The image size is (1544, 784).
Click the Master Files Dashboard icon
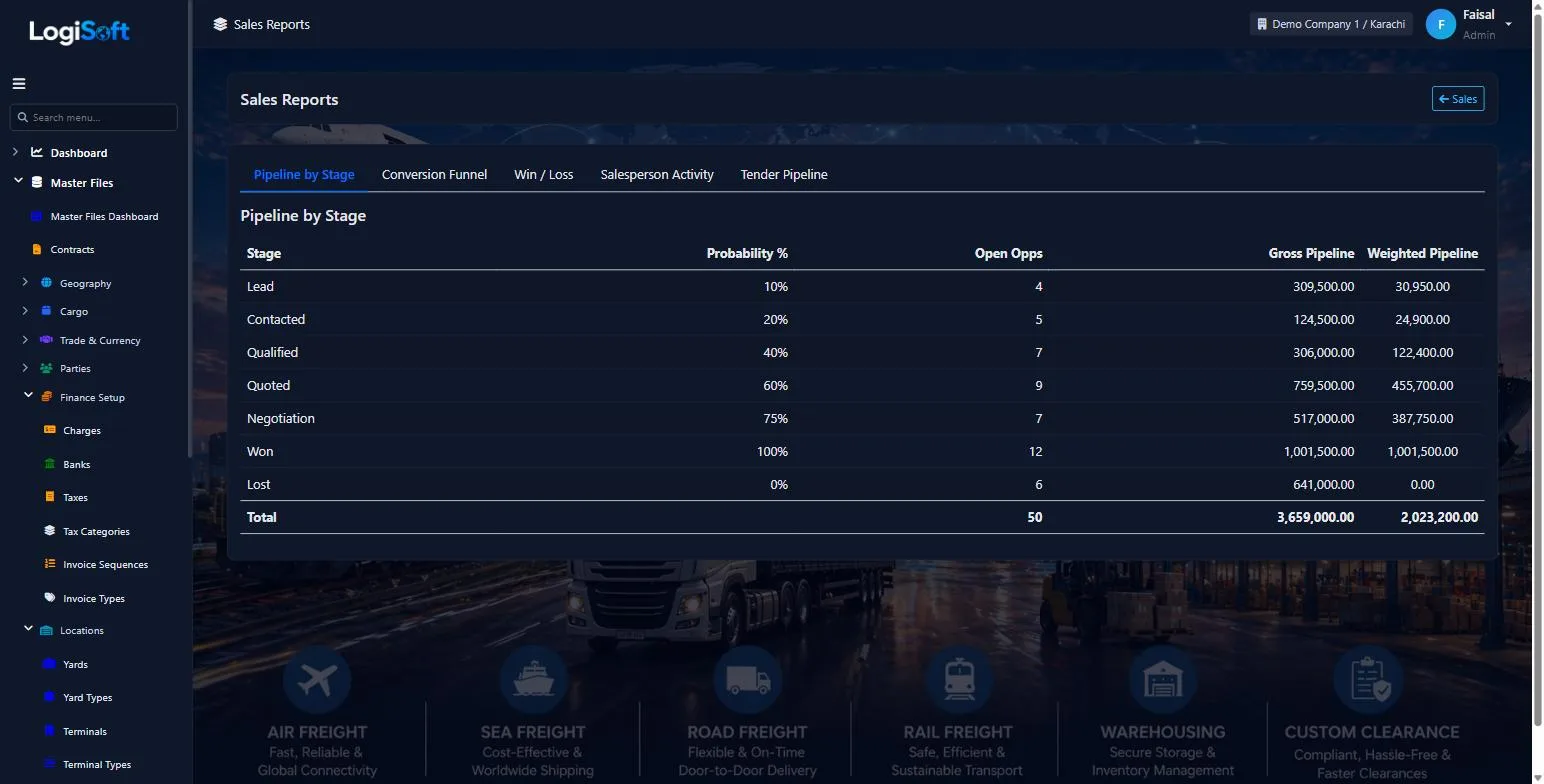point(37,216)
